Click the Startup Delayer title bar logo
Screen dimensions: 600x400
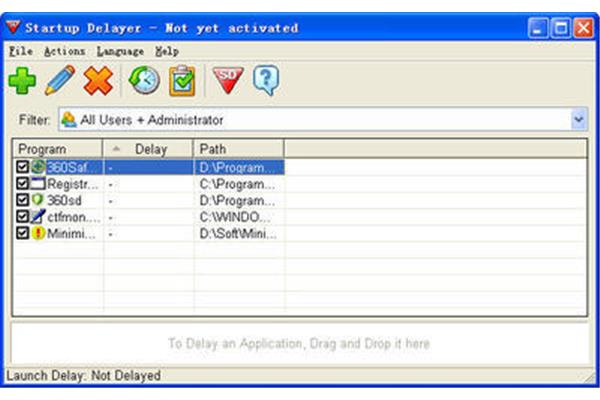[13, 27]
